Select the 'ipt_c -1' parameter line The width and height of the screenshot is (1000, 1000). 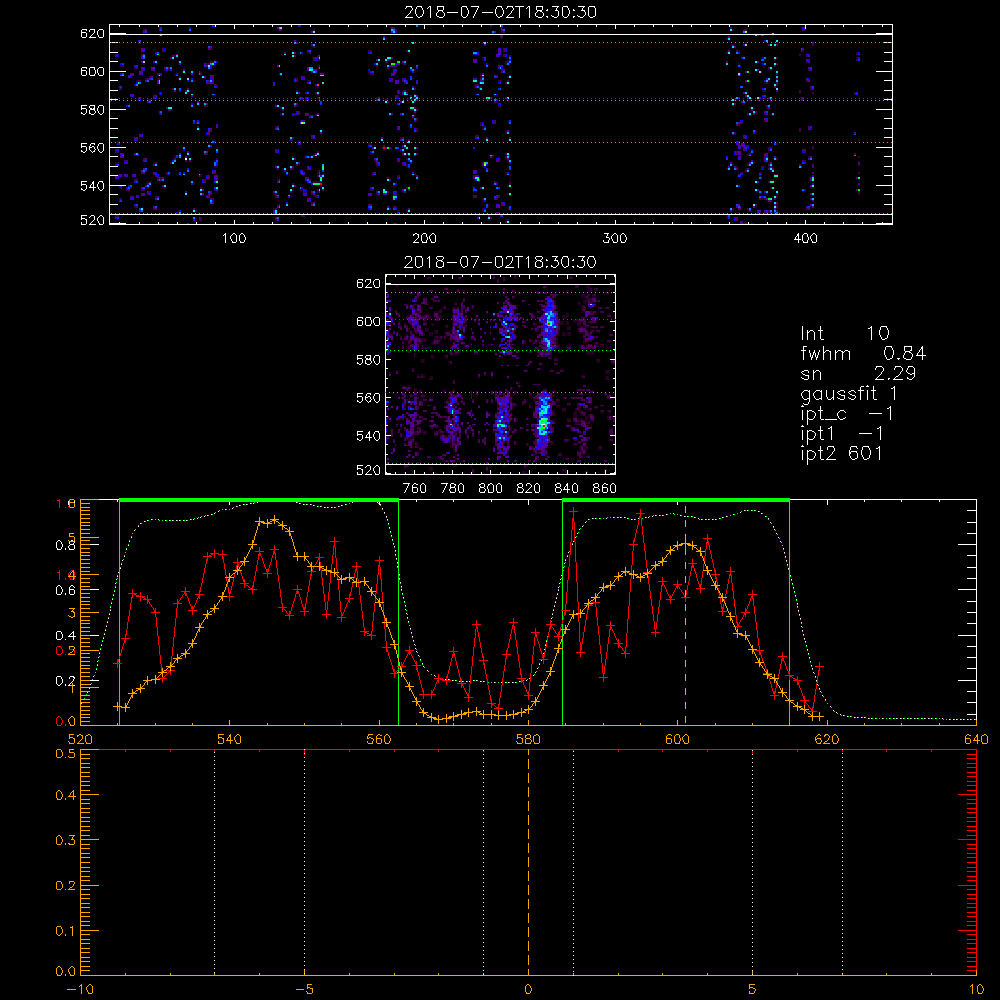pyautogui.click(x=847, y=414)
